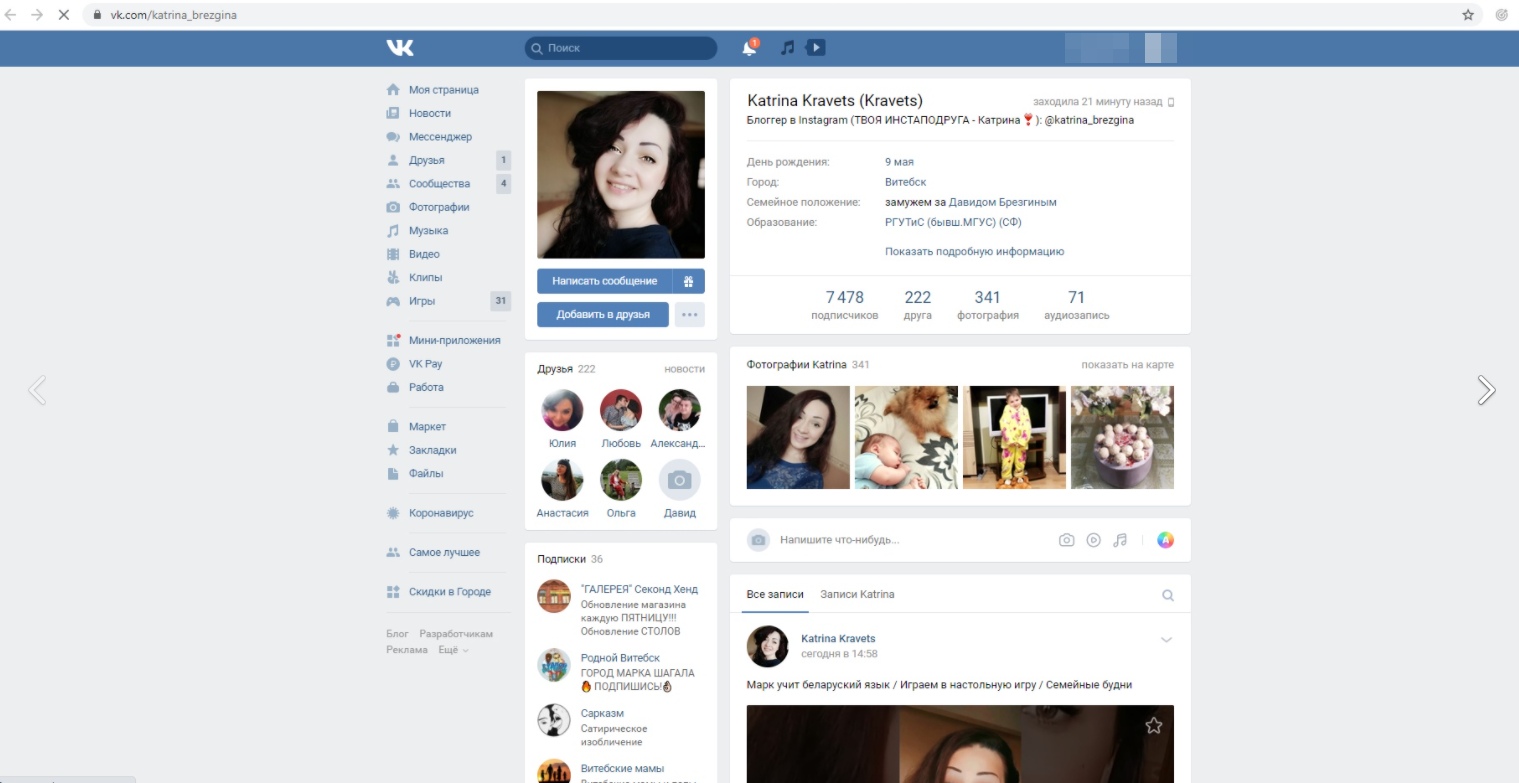Open the dog and baby photo thumbnail
Screen dimensions: 1519x783
click(x=906, y=437)
